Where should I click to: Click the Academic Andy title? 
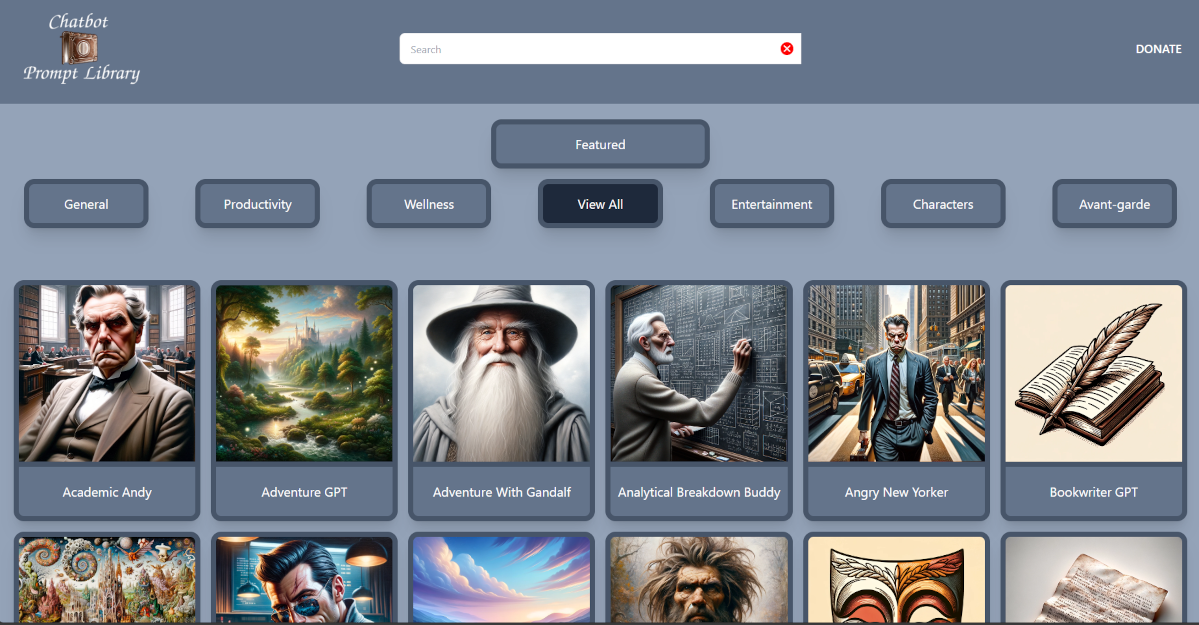107,493
